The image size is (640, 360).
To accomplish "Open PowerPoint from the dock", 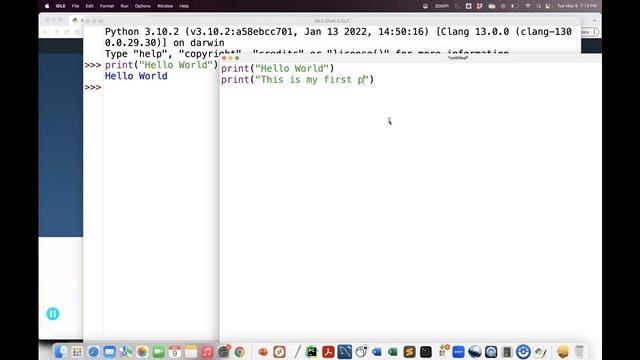I will coord(263,351).
